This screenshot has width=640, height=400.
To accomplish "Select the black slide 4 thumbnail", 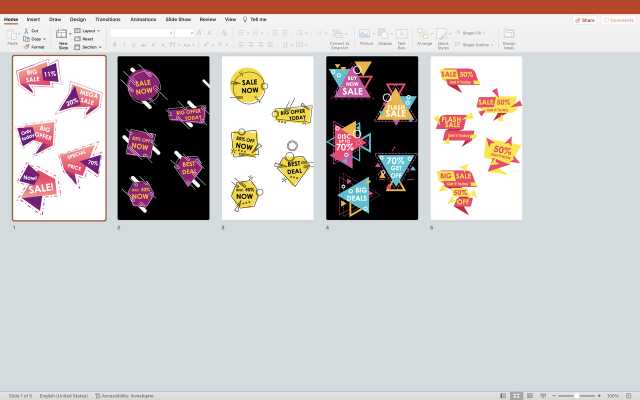I will [372, 138].
